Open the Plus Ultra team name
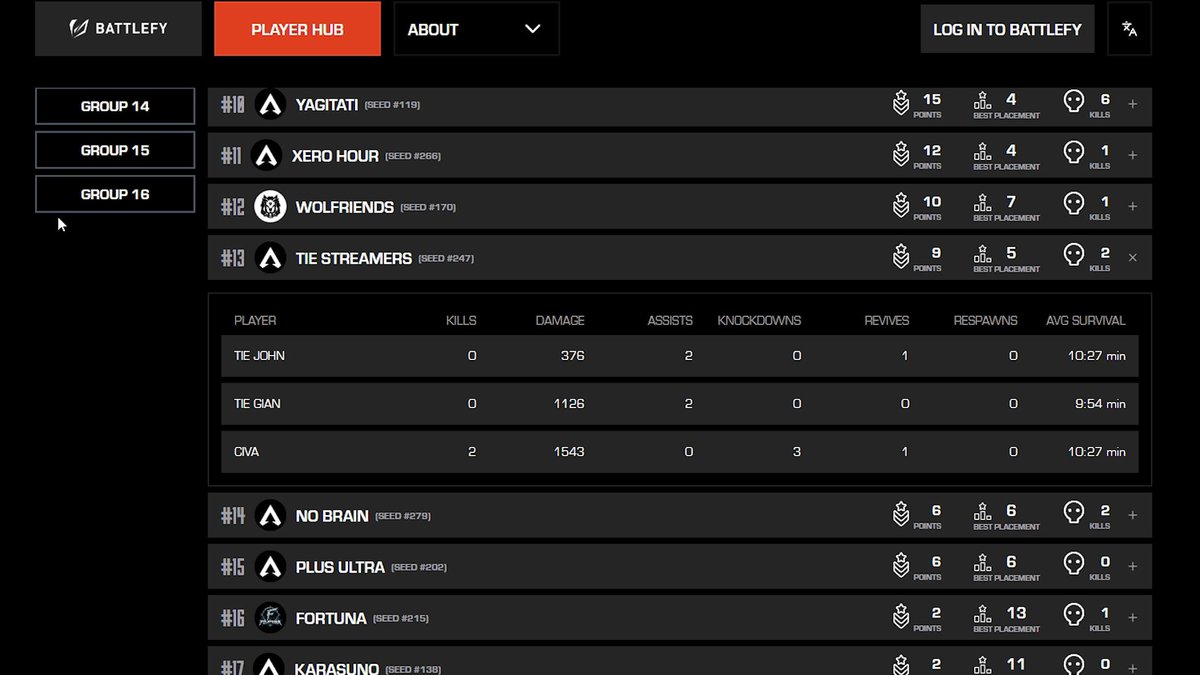 click(340, 567)
